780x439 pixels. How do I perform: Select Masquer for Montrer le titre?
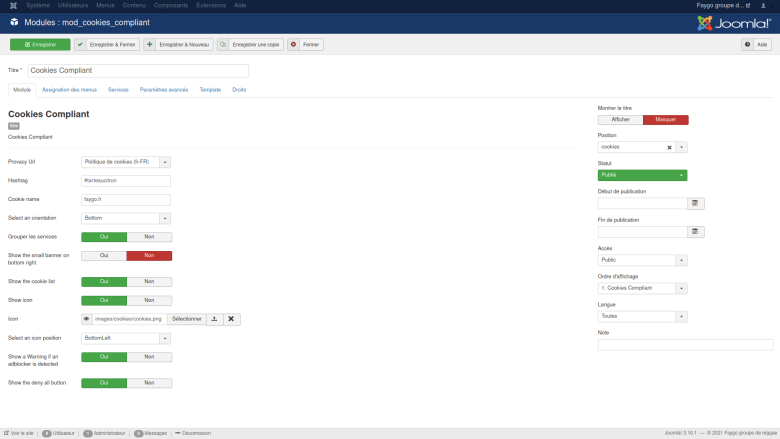tap(666, 120)
